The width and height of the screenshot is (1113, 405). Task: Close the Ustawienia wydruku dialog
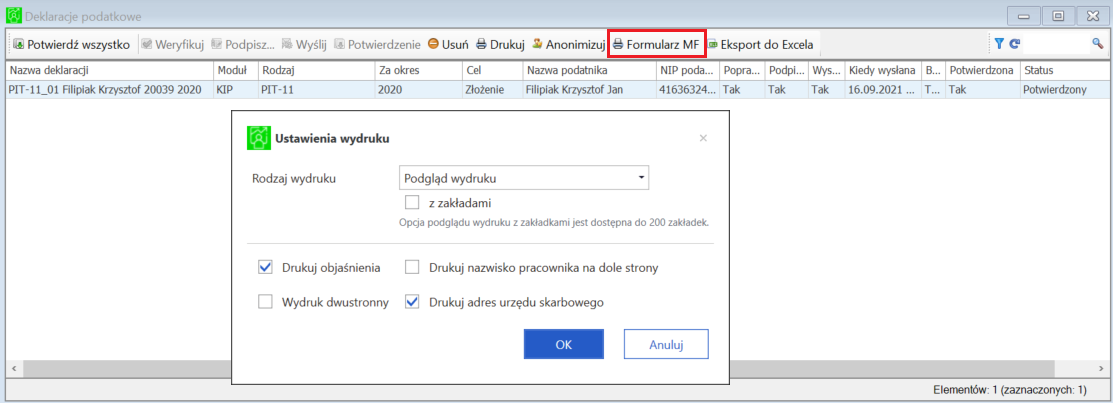tap(703, 138)
